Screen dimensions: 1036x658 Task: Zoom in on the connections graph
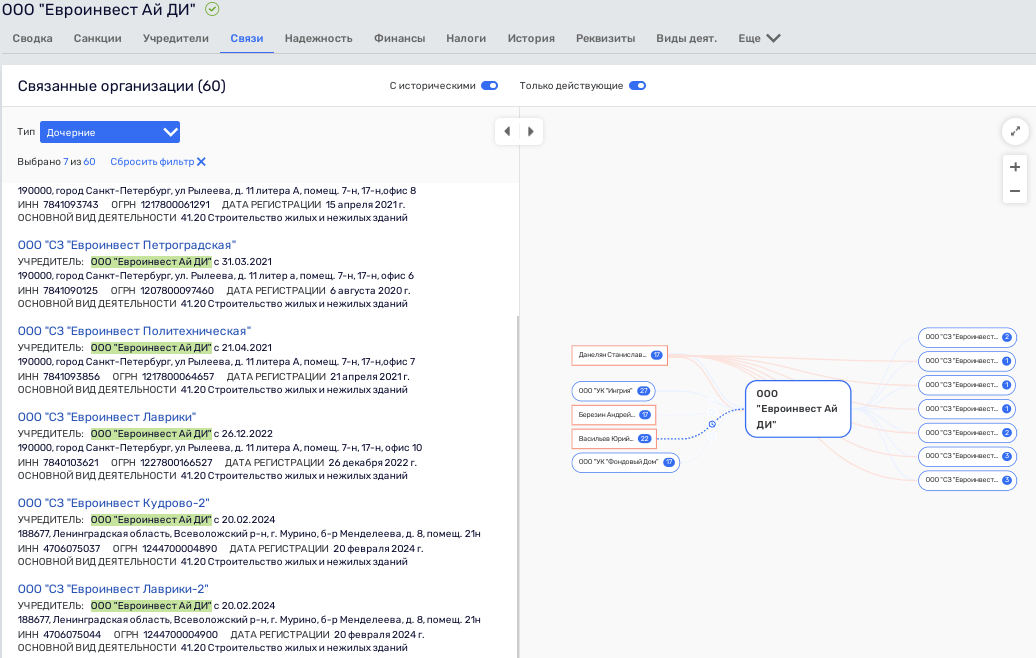pos(1015,167)
